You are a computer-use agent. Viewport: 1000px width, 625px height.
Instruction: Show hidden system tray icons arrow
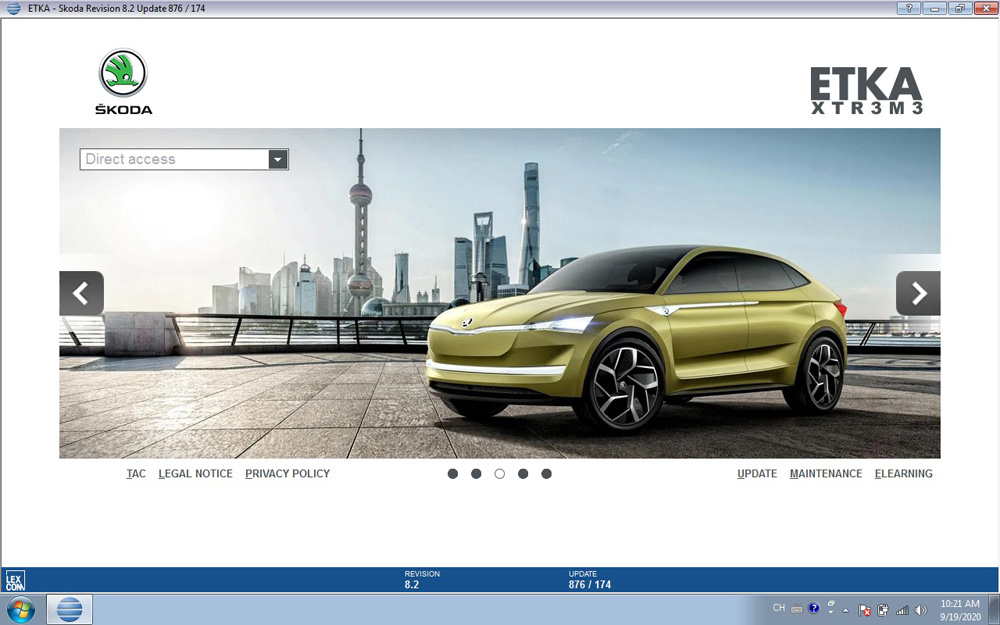point(846,610)
